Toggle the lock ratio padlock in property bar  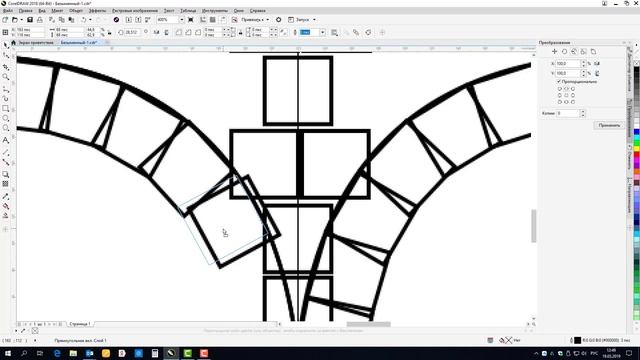[x=109, y=32]
